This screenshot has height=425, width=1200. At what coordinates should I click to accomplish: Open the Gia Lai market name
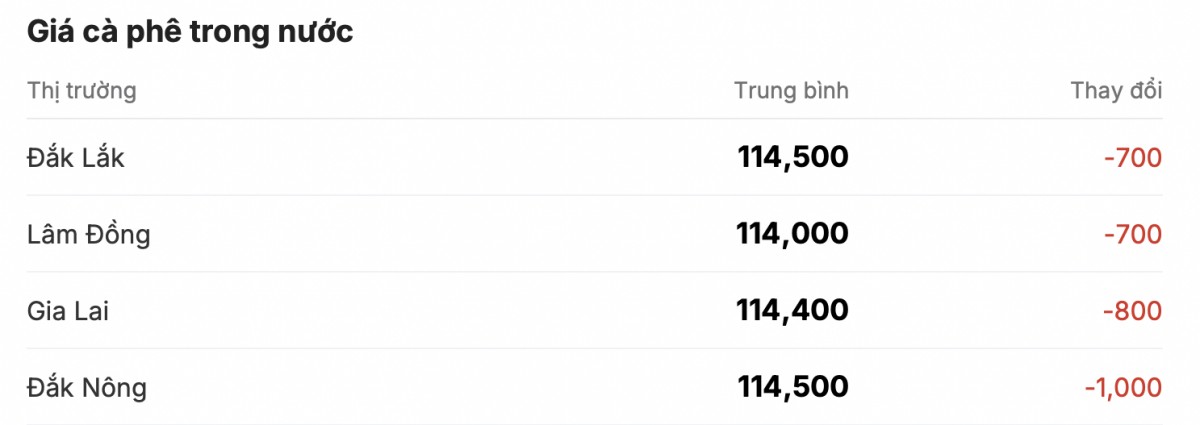[68, 311]
